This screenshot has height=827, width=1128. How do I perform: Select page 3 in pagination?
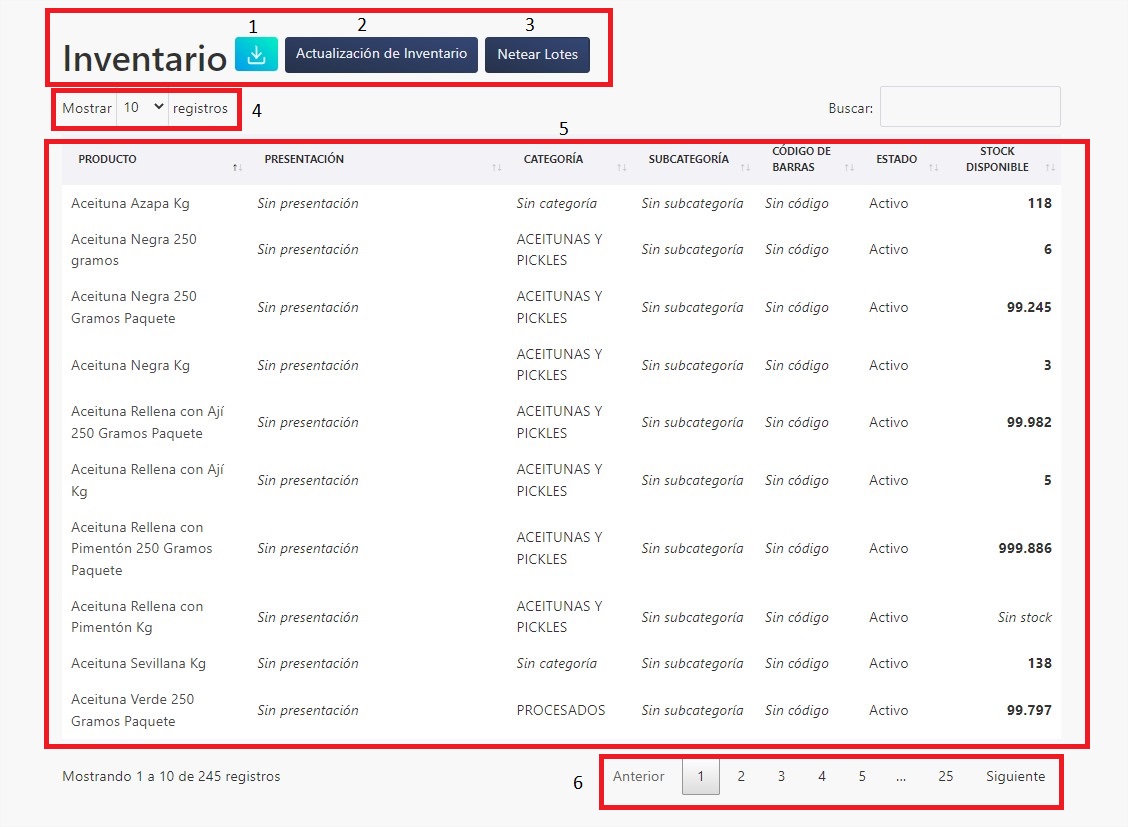click(781, 776)
